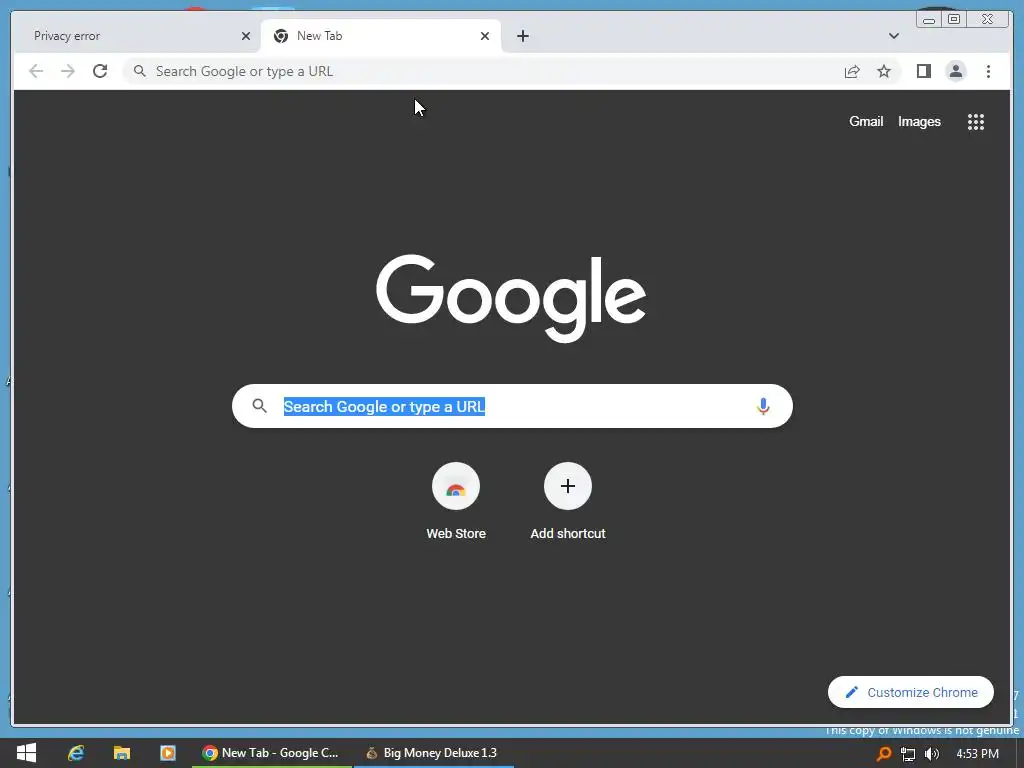
Task: Click the Add shortcut plus icon
Action: (568, 486)
